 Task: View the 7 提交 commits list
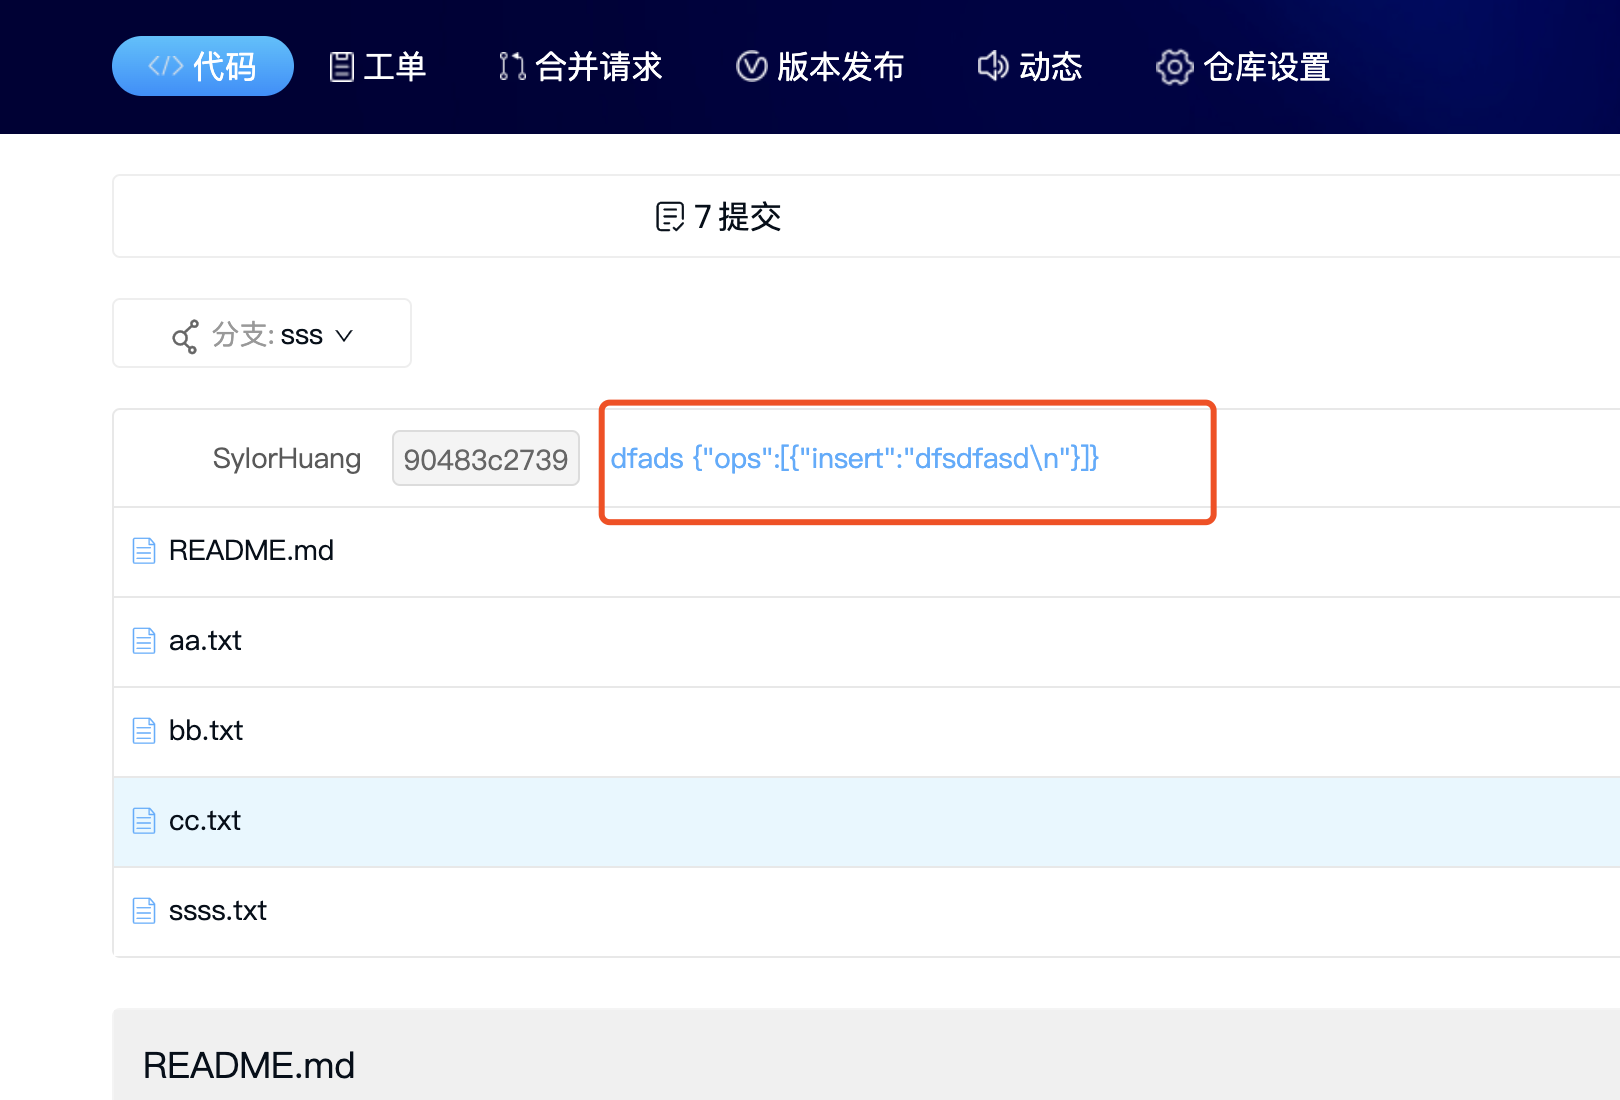718,216
